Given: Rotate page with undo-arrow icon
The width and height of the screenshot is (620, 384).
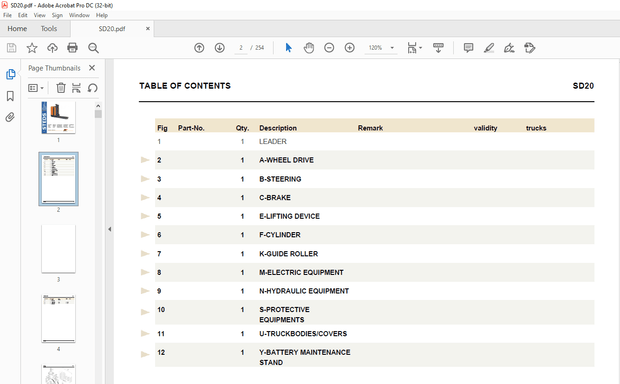Looking at the screenshot, I should 93,88.
